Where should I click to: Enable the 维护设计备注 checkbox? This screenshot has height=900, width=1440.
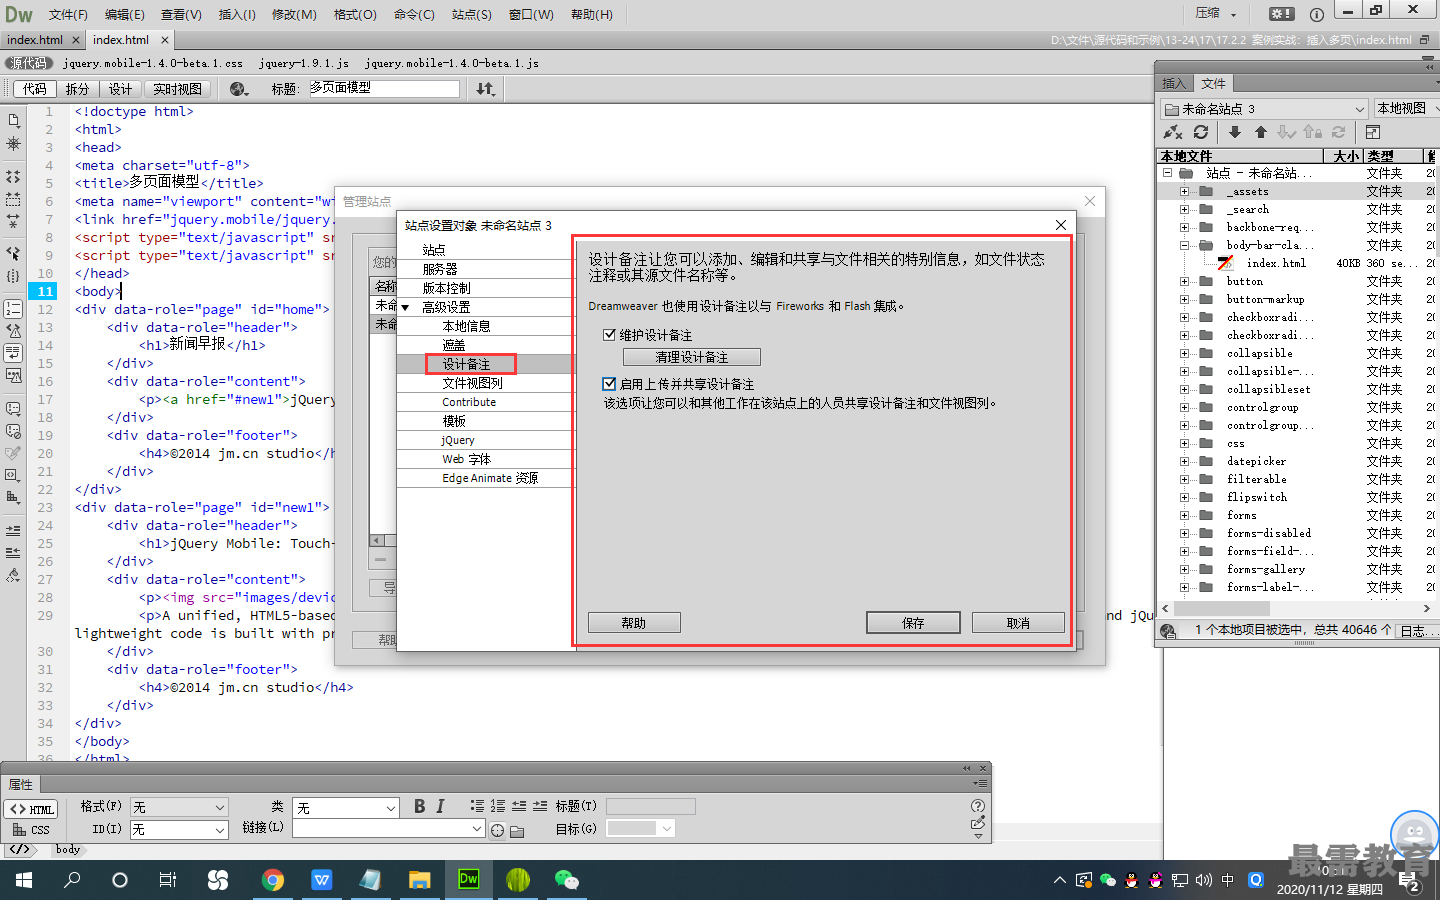click(x=609, y=335)
